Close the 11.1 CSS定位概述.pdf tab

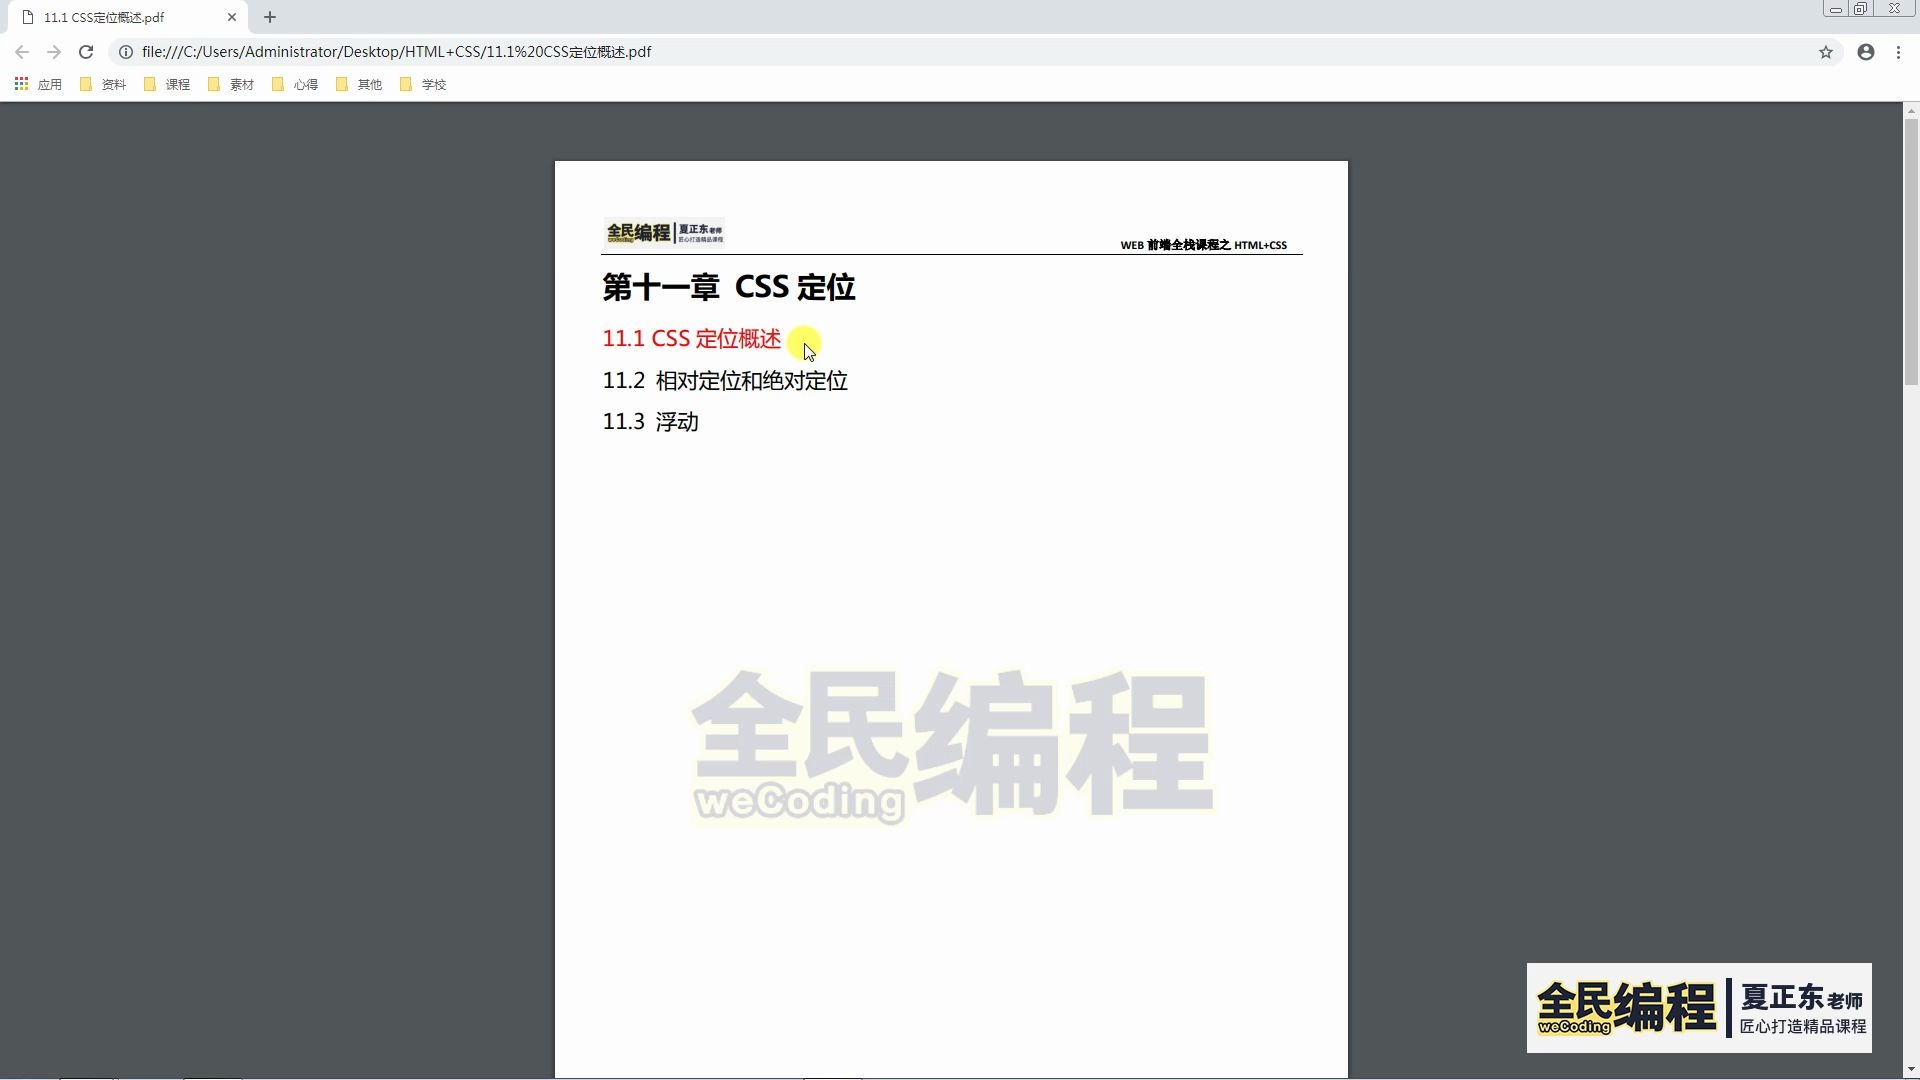coord(232,17)
